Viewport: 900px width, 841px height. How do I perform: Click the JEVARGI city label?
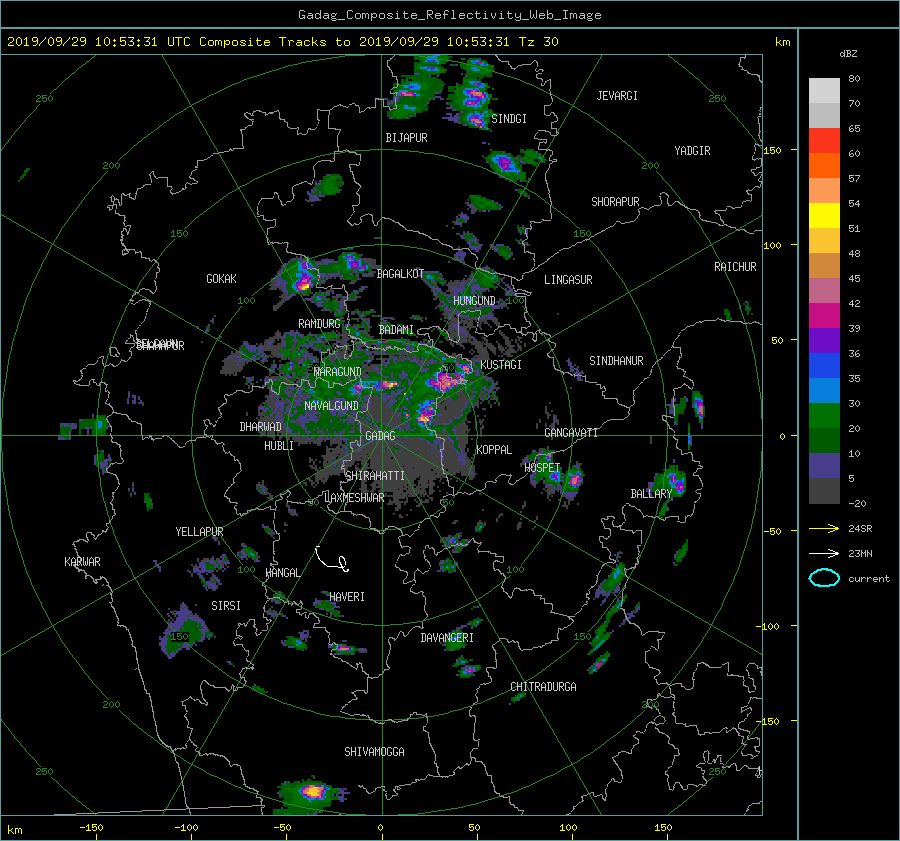coord(617,96)
